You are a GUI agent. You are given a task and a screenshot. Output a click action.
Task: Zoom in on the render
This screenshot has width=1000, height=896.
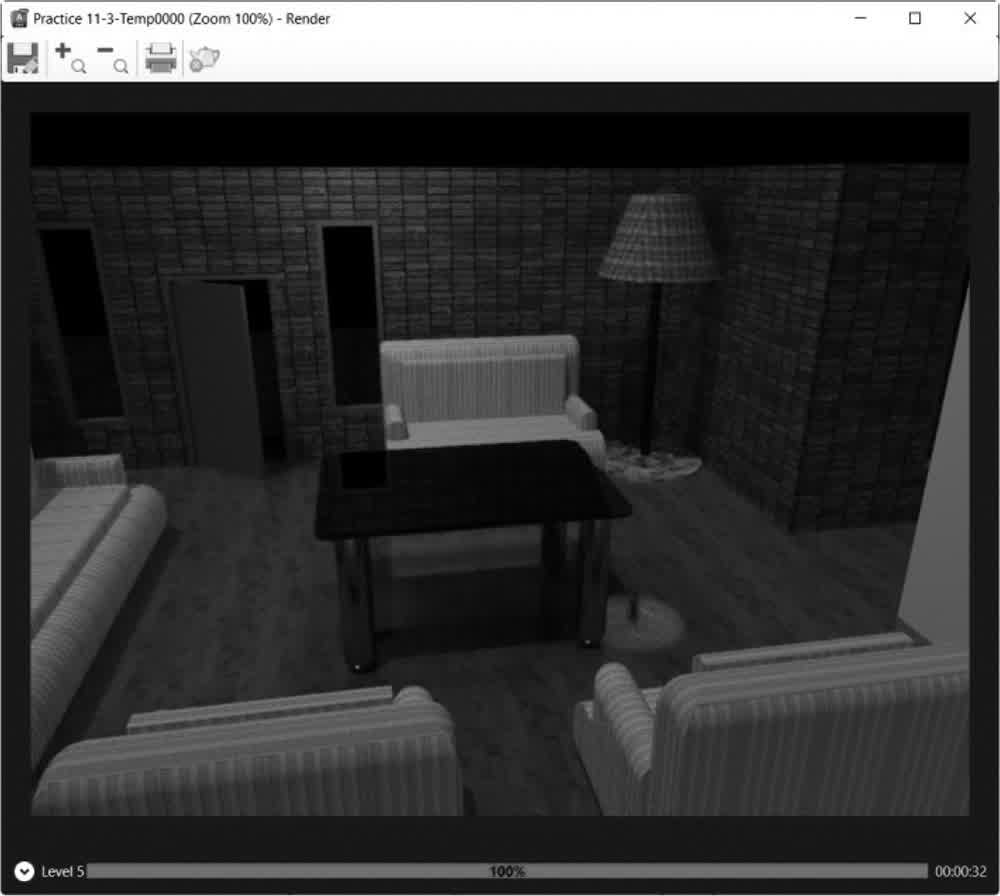[70, 59]
